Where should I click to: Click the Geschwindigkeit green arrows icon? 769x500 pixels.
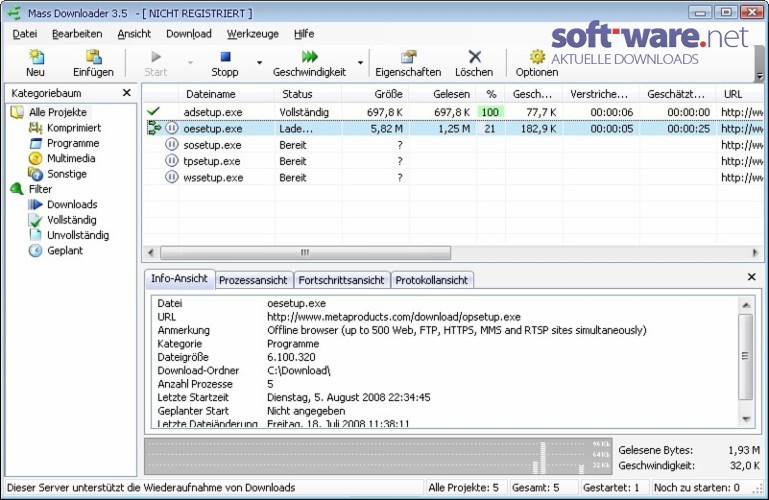tap(309, 57)
